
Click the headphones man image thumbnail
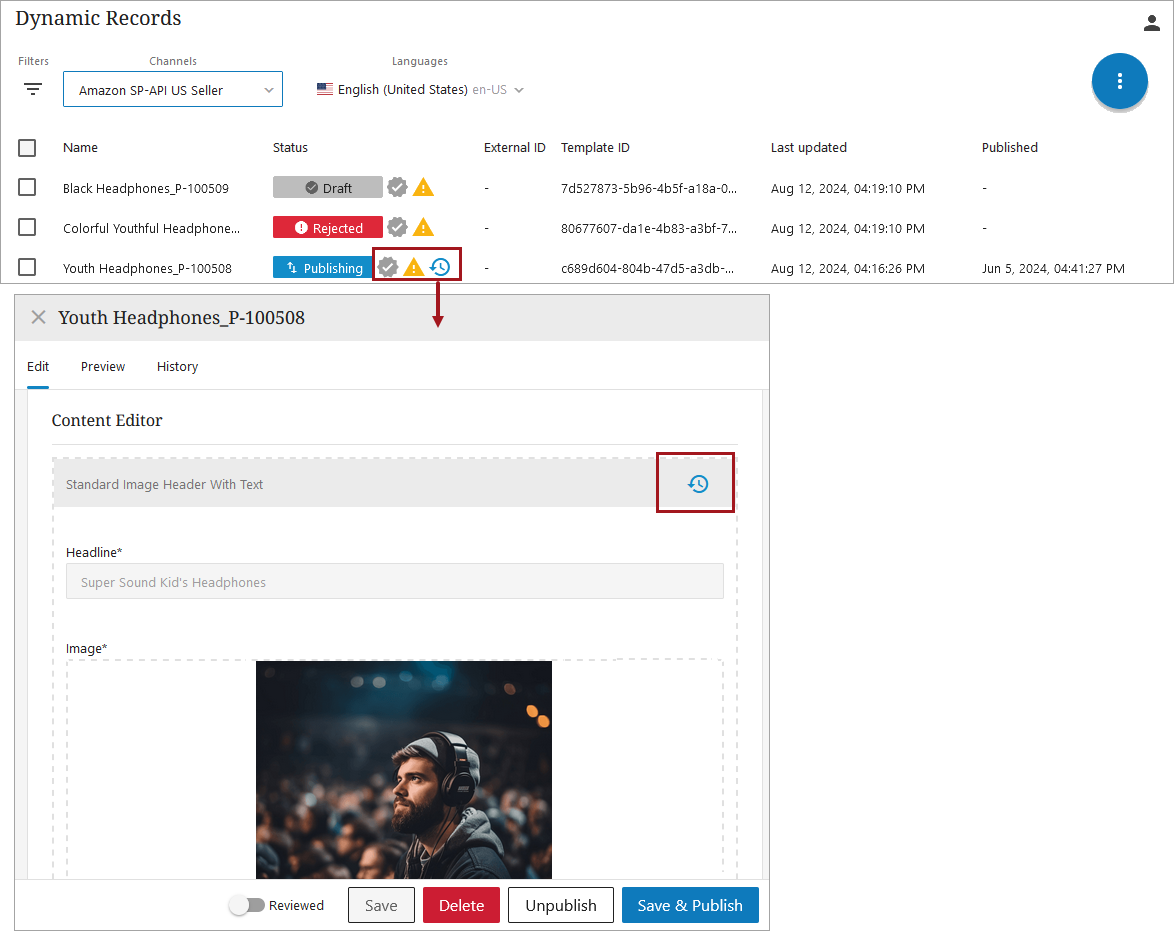[x=404, y=769]
